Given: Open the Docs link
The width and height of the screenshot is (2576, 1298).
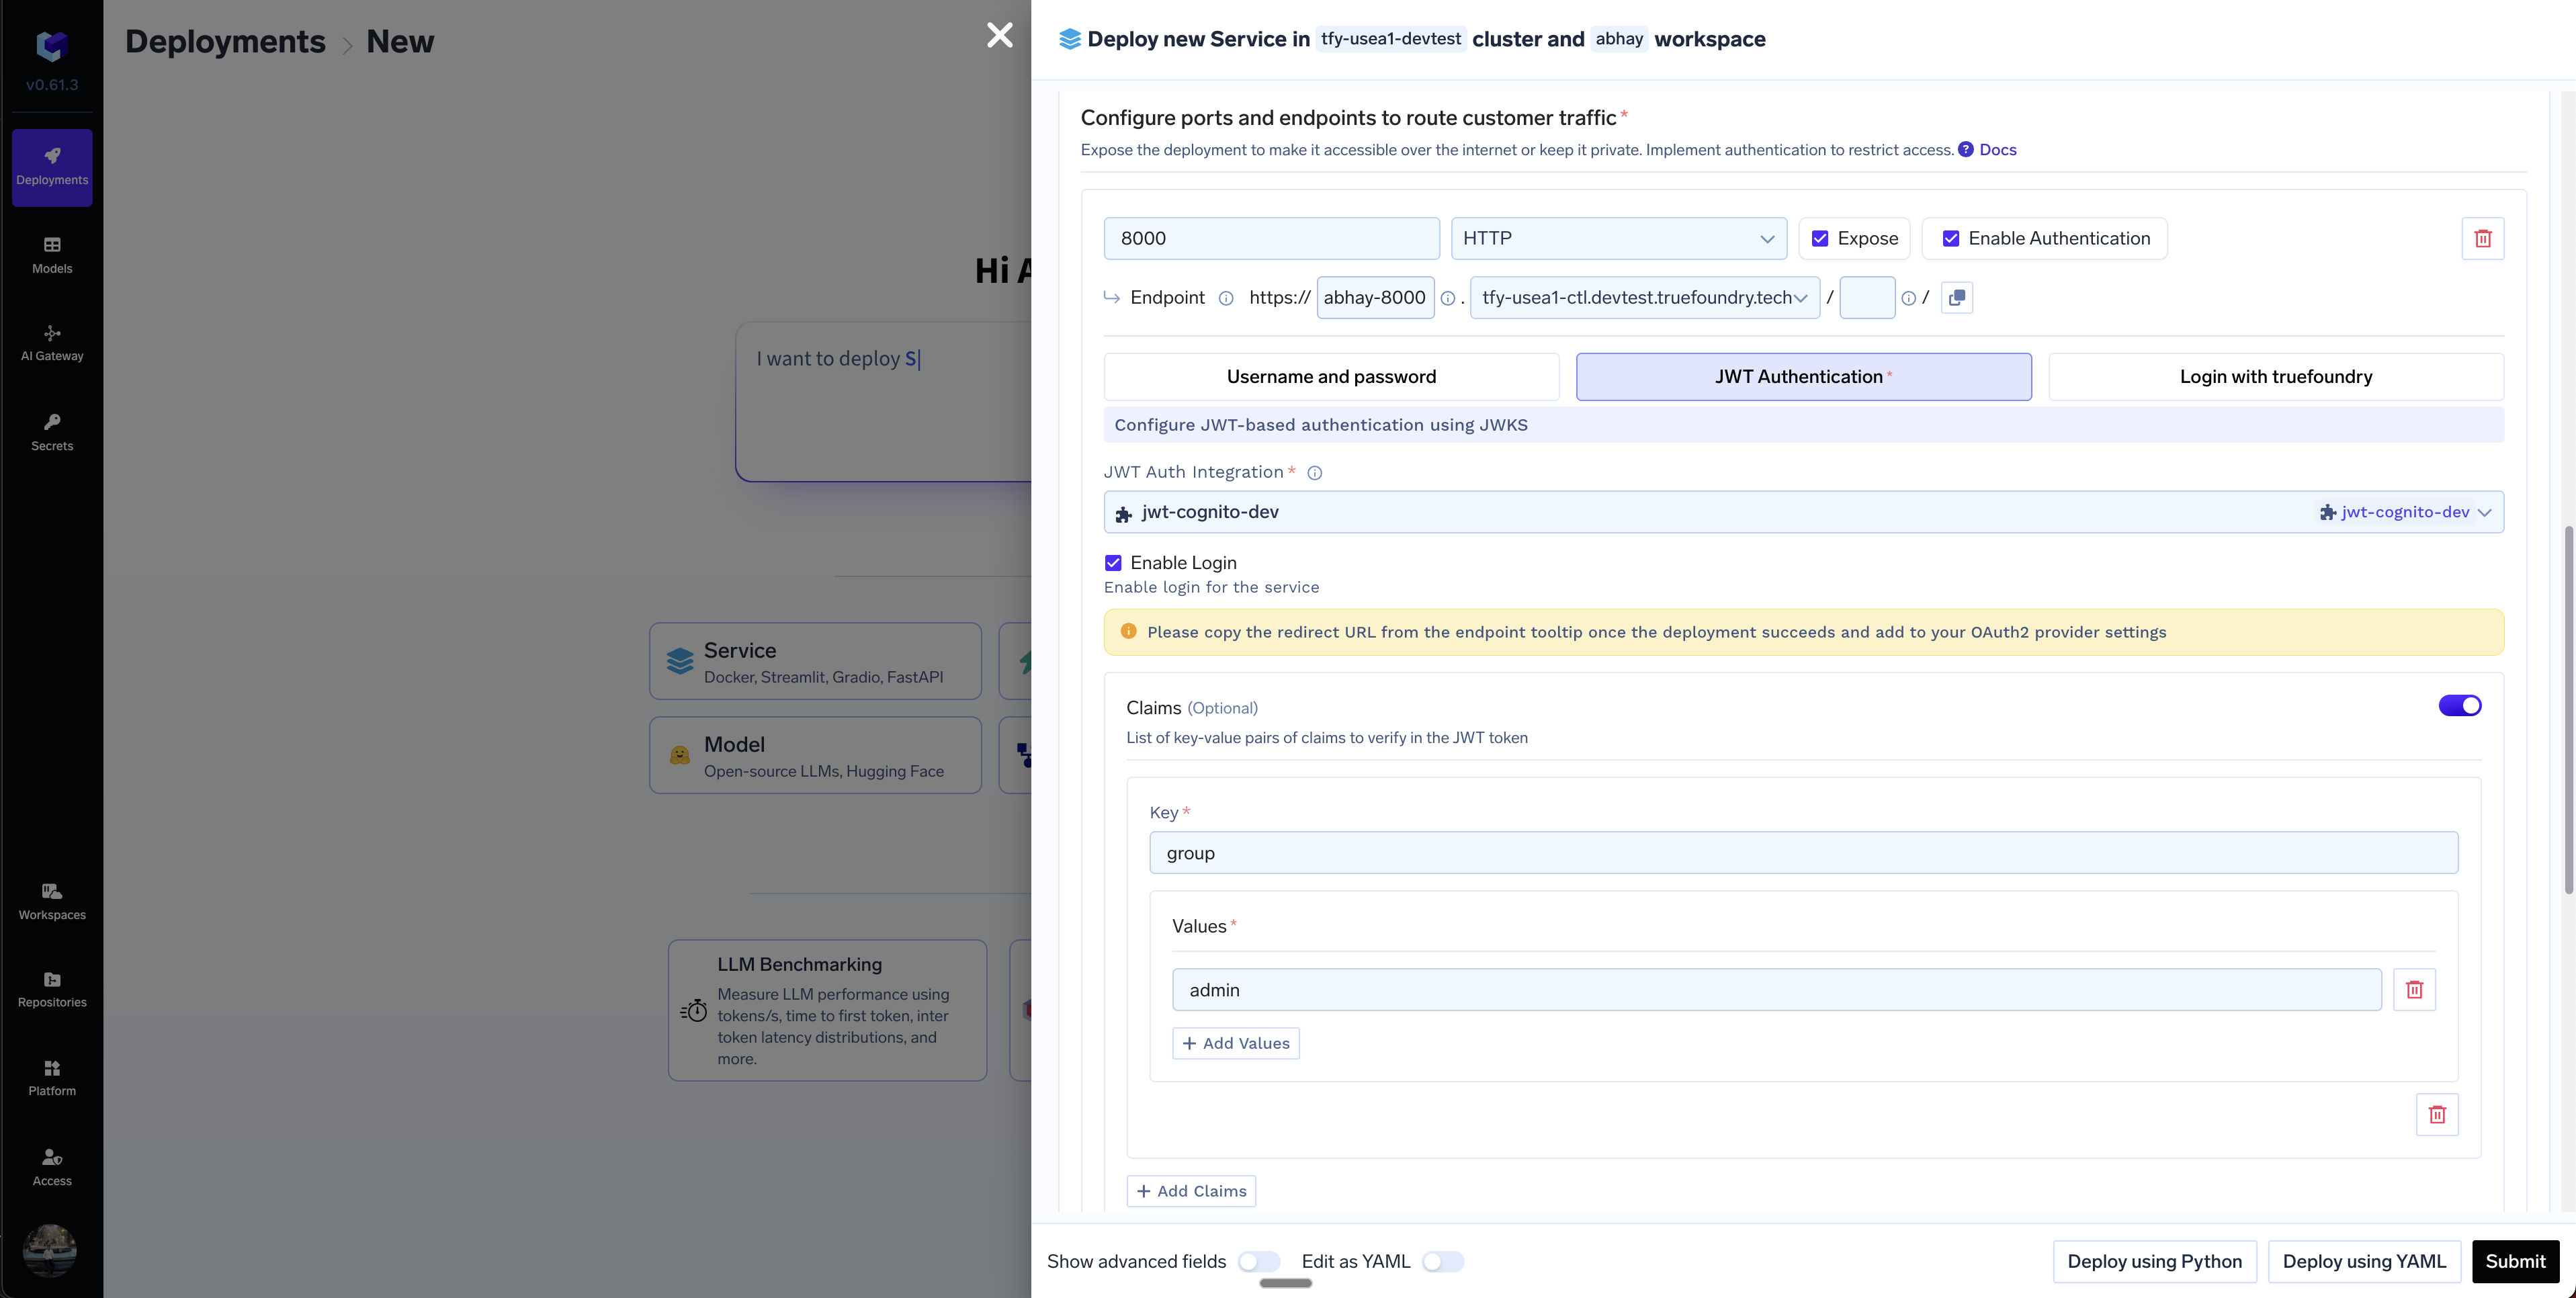Looking at the screenshot, I should click(x=1997, y=149).
